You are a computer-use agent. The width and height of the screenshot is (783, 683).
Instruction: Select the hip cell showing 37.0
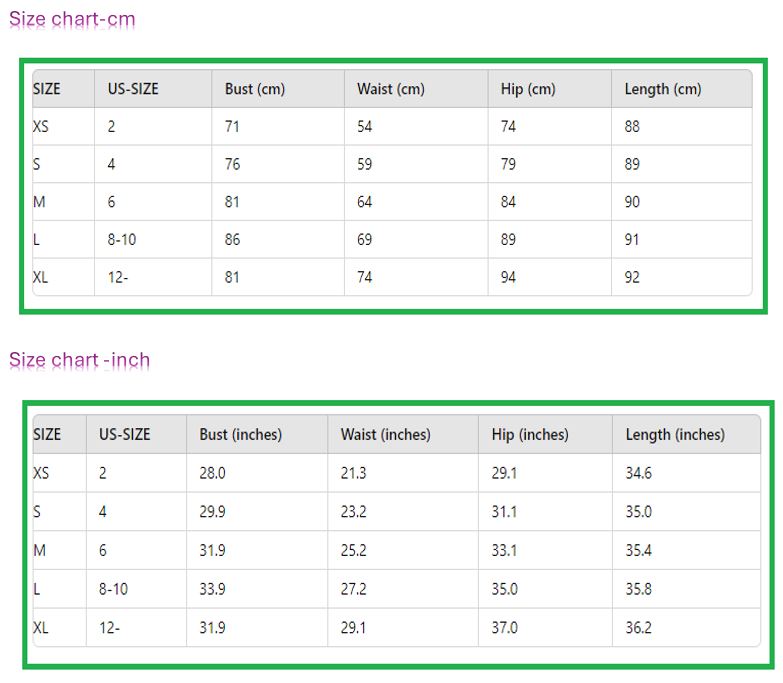point(505,628)
